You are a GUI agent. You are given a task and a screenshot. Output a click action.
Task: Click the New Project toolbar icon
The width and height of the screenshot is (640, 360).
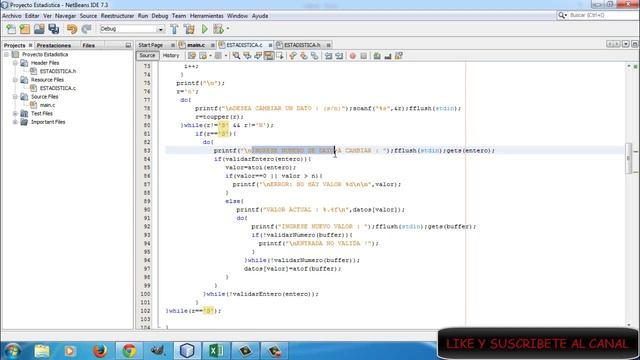[x=25, y=29]
